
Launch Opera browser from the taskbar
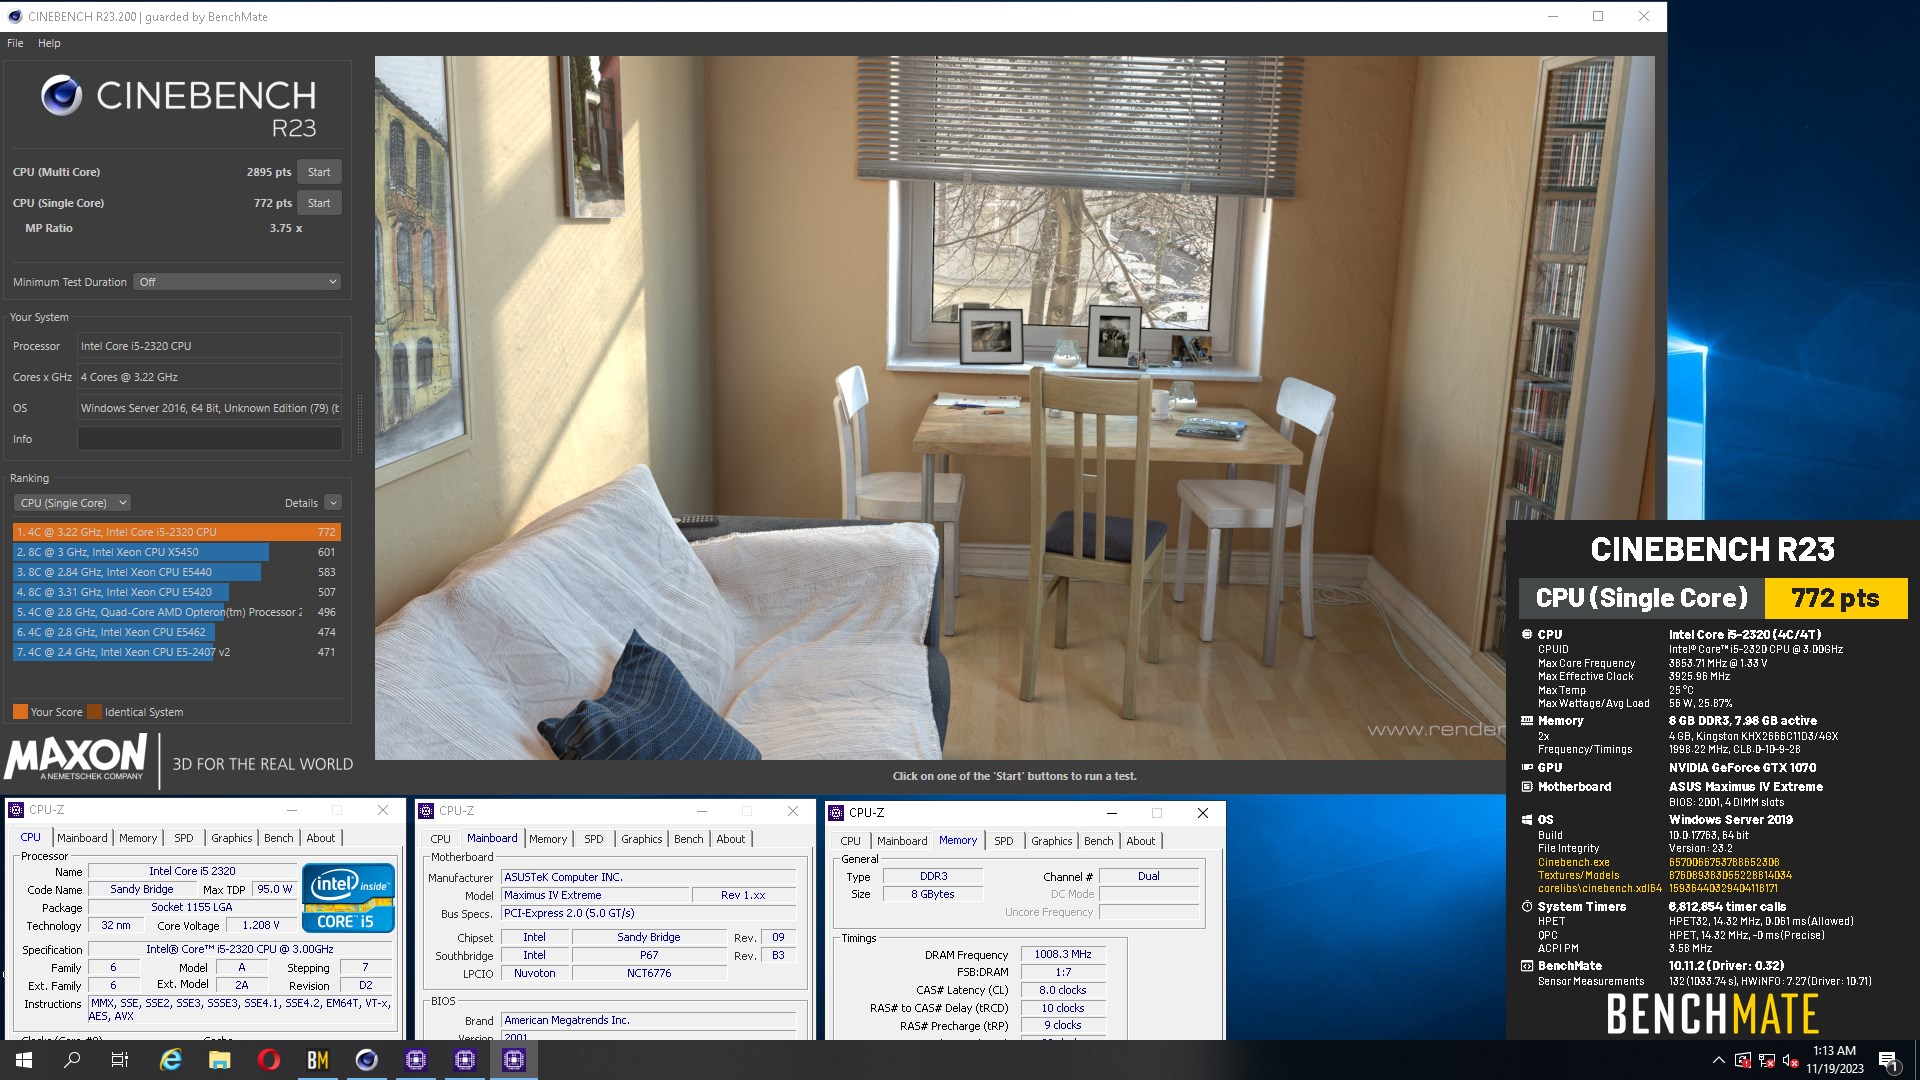(x=269, y=1060)
